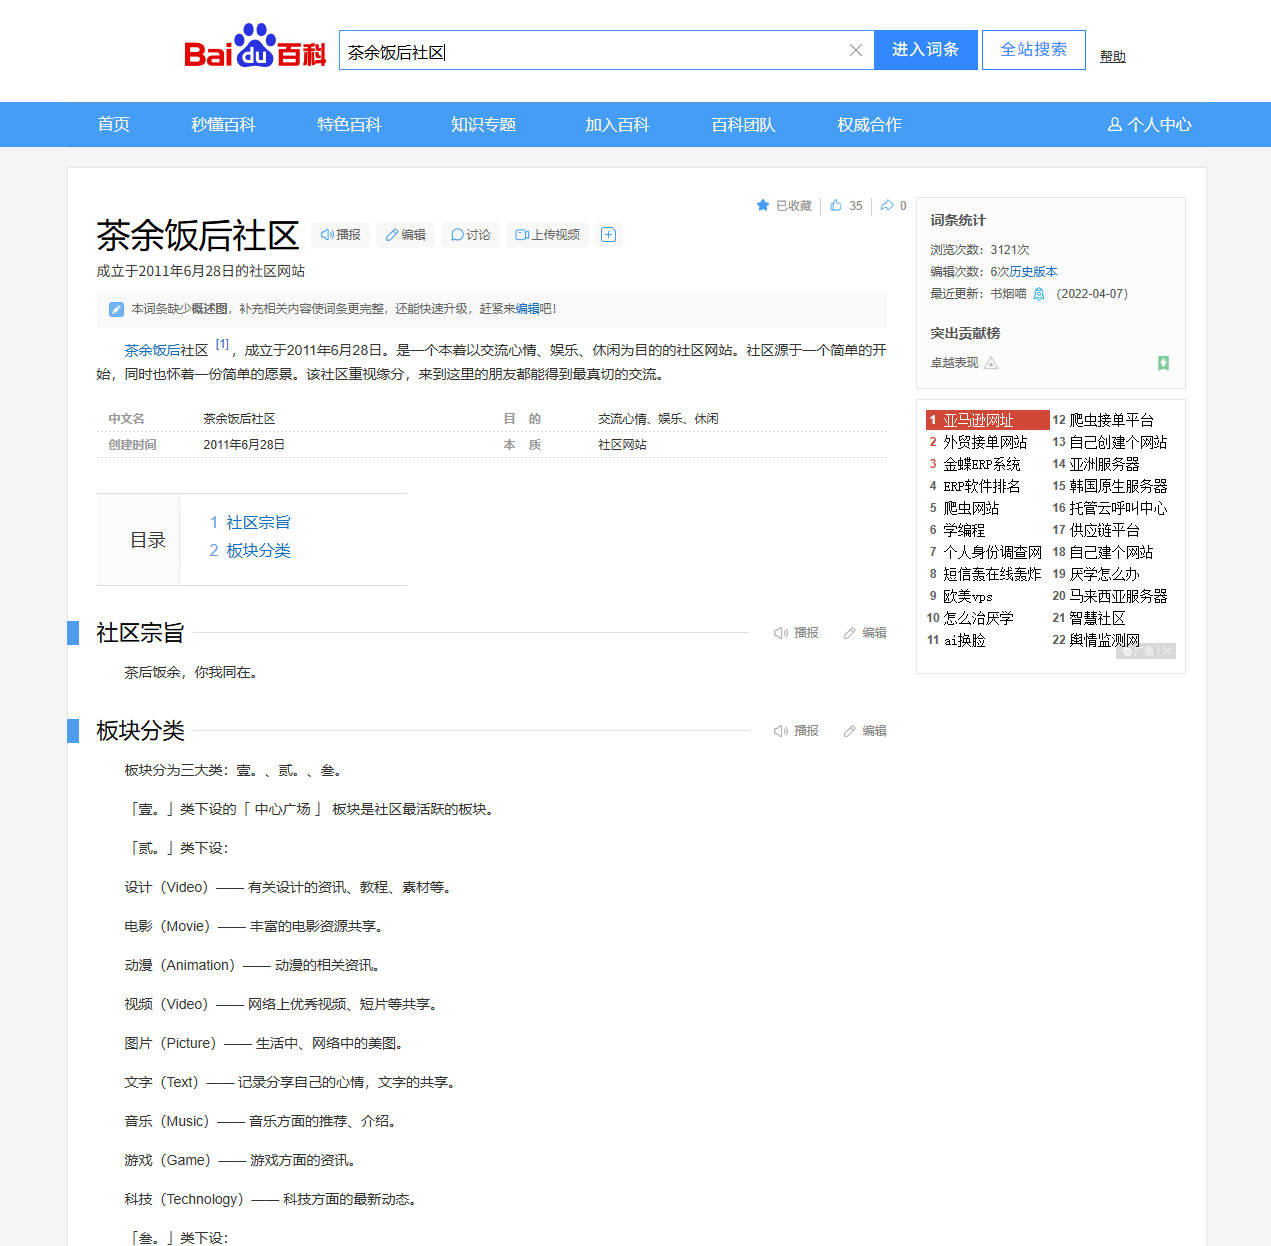
Task: Click the speaker 播报 icon in 板块分类 section
Action: point(781,731)
